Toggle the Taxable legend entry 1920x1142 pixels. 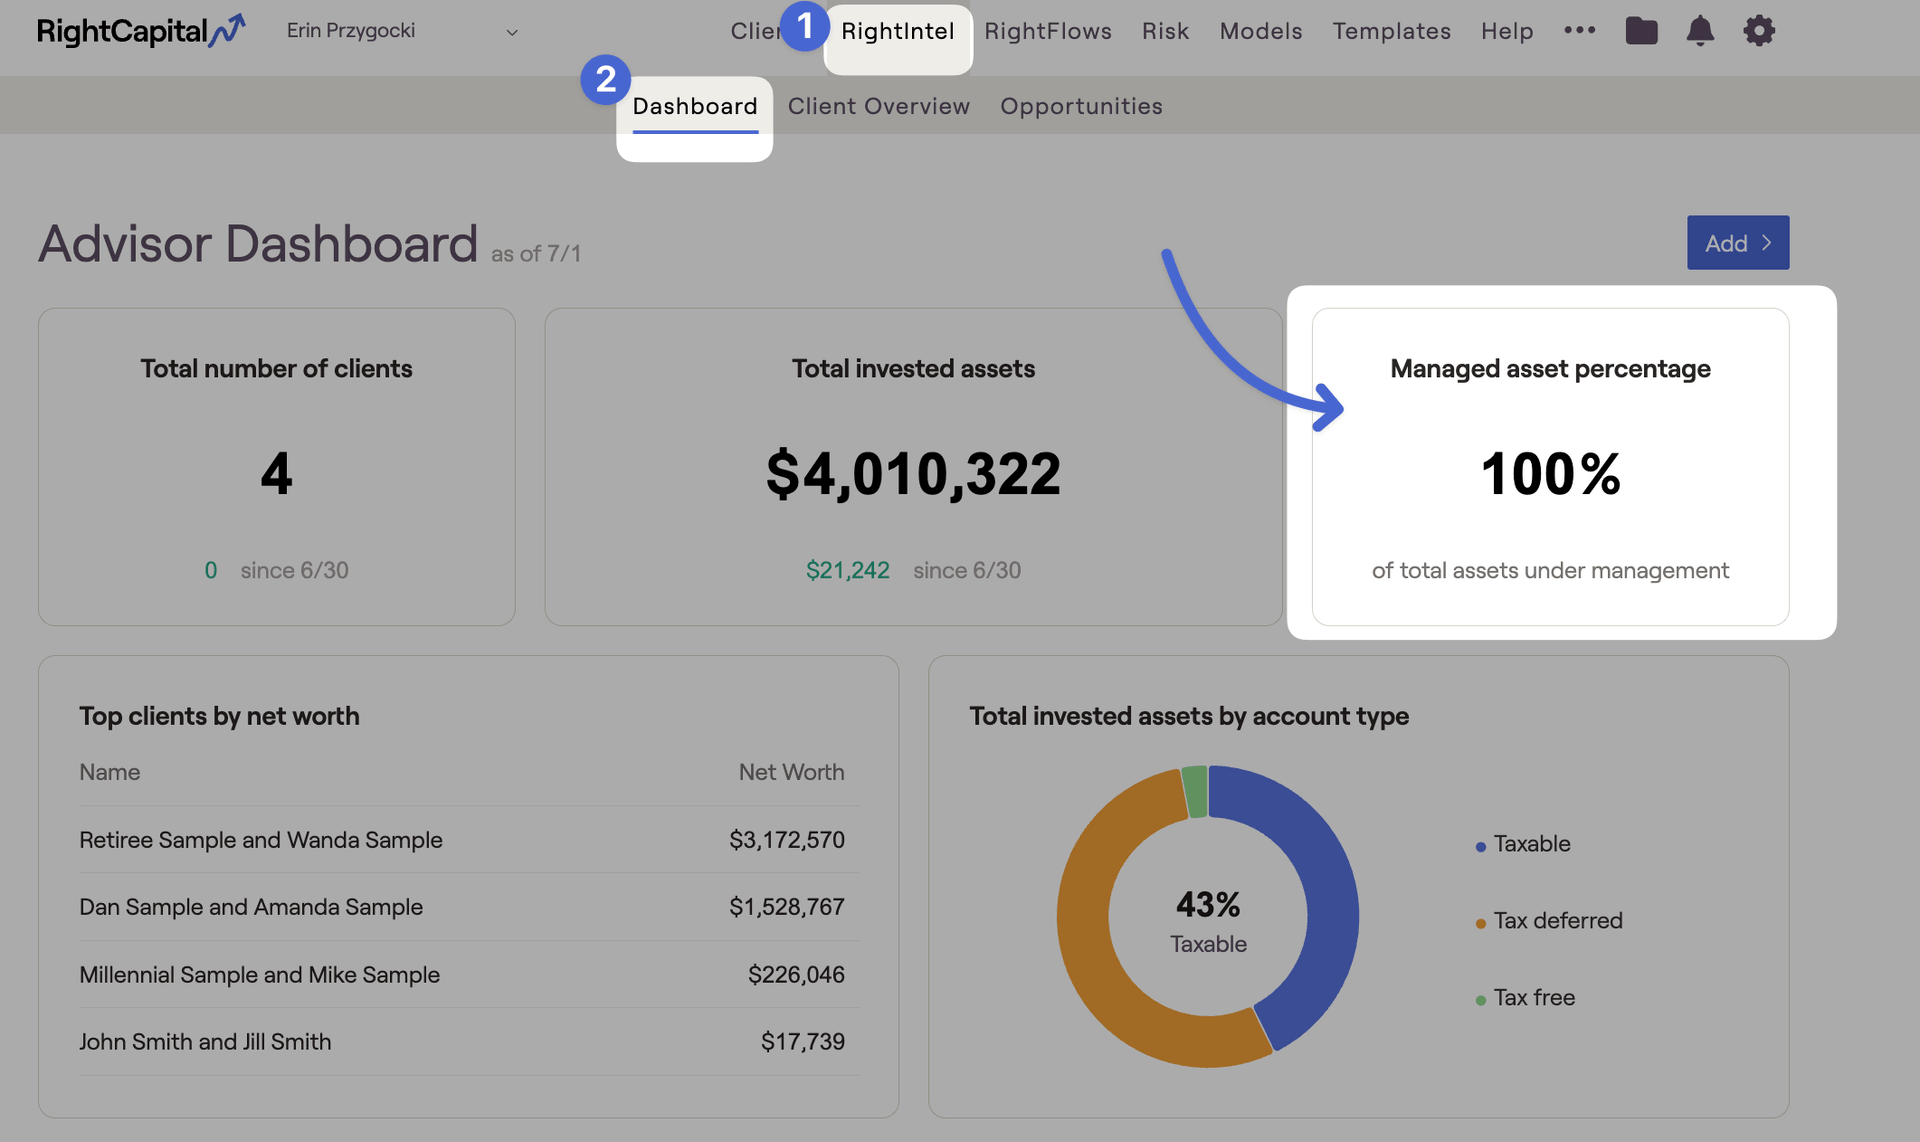1523,844
